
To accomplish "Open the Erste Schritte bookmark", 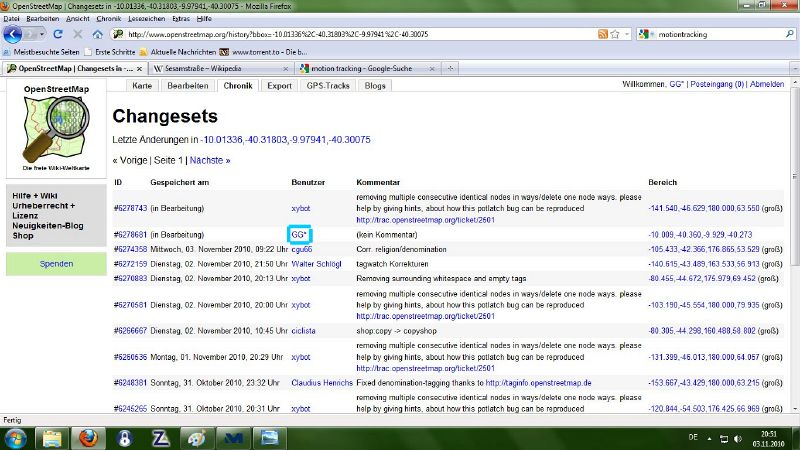I will coord(110,52).
